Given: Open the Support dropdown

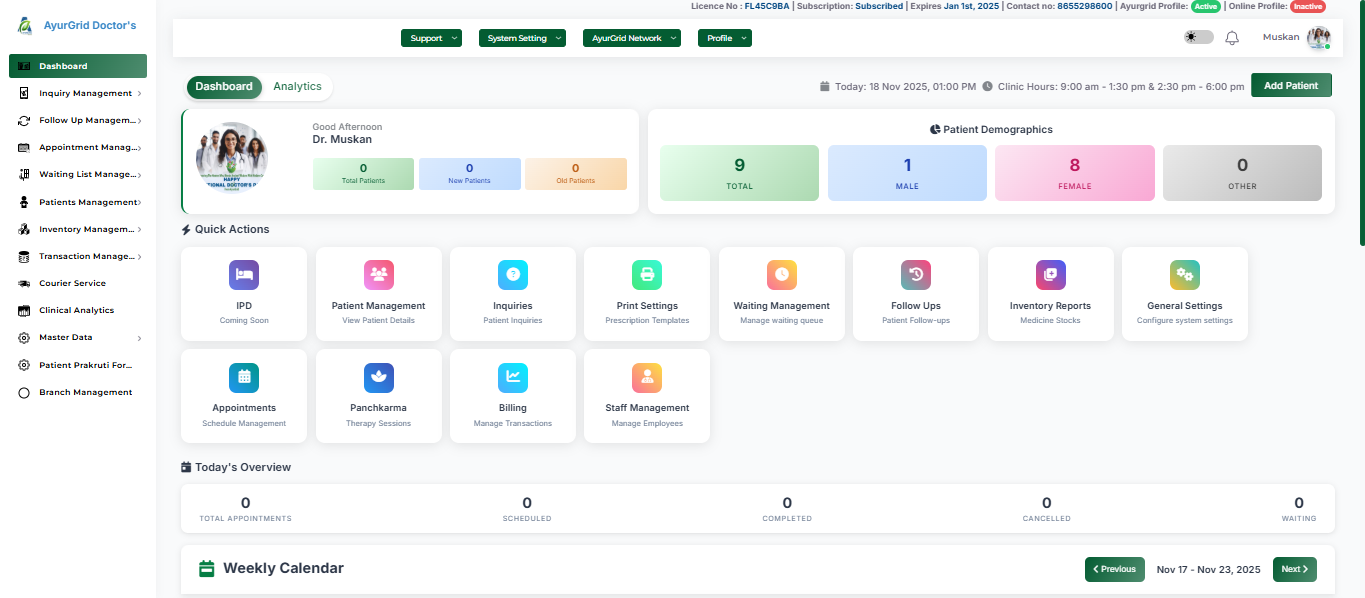Looking at the screenshot, I should (x=431, y=37).
